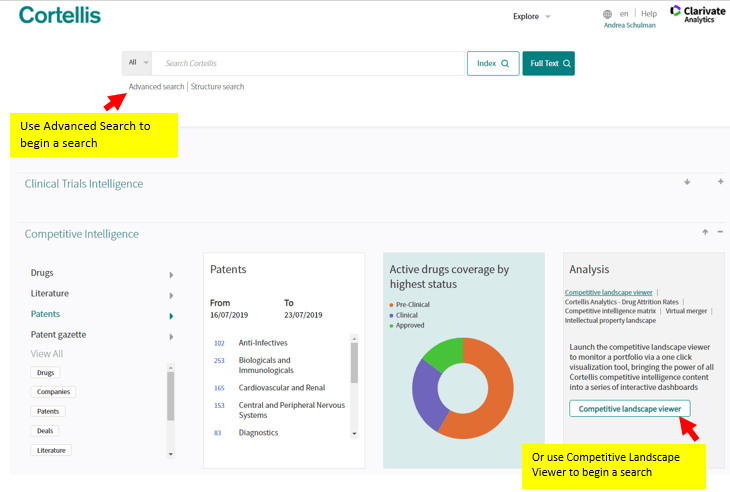The width and height of the screenshot is (730, 492).
Task: Move Clinical Trials Intelligence down with arrow icon
Action: (x=687, y=182)
